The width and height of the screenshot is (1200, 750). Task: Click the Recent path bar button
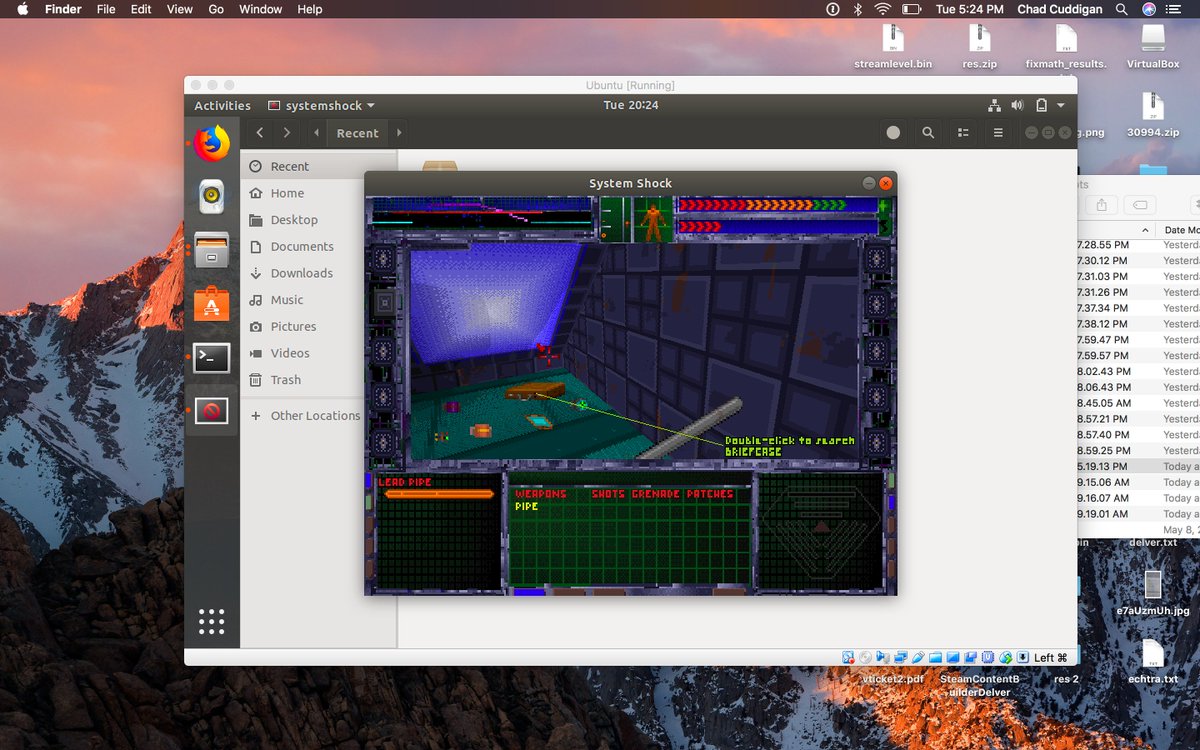pos(357,132)
